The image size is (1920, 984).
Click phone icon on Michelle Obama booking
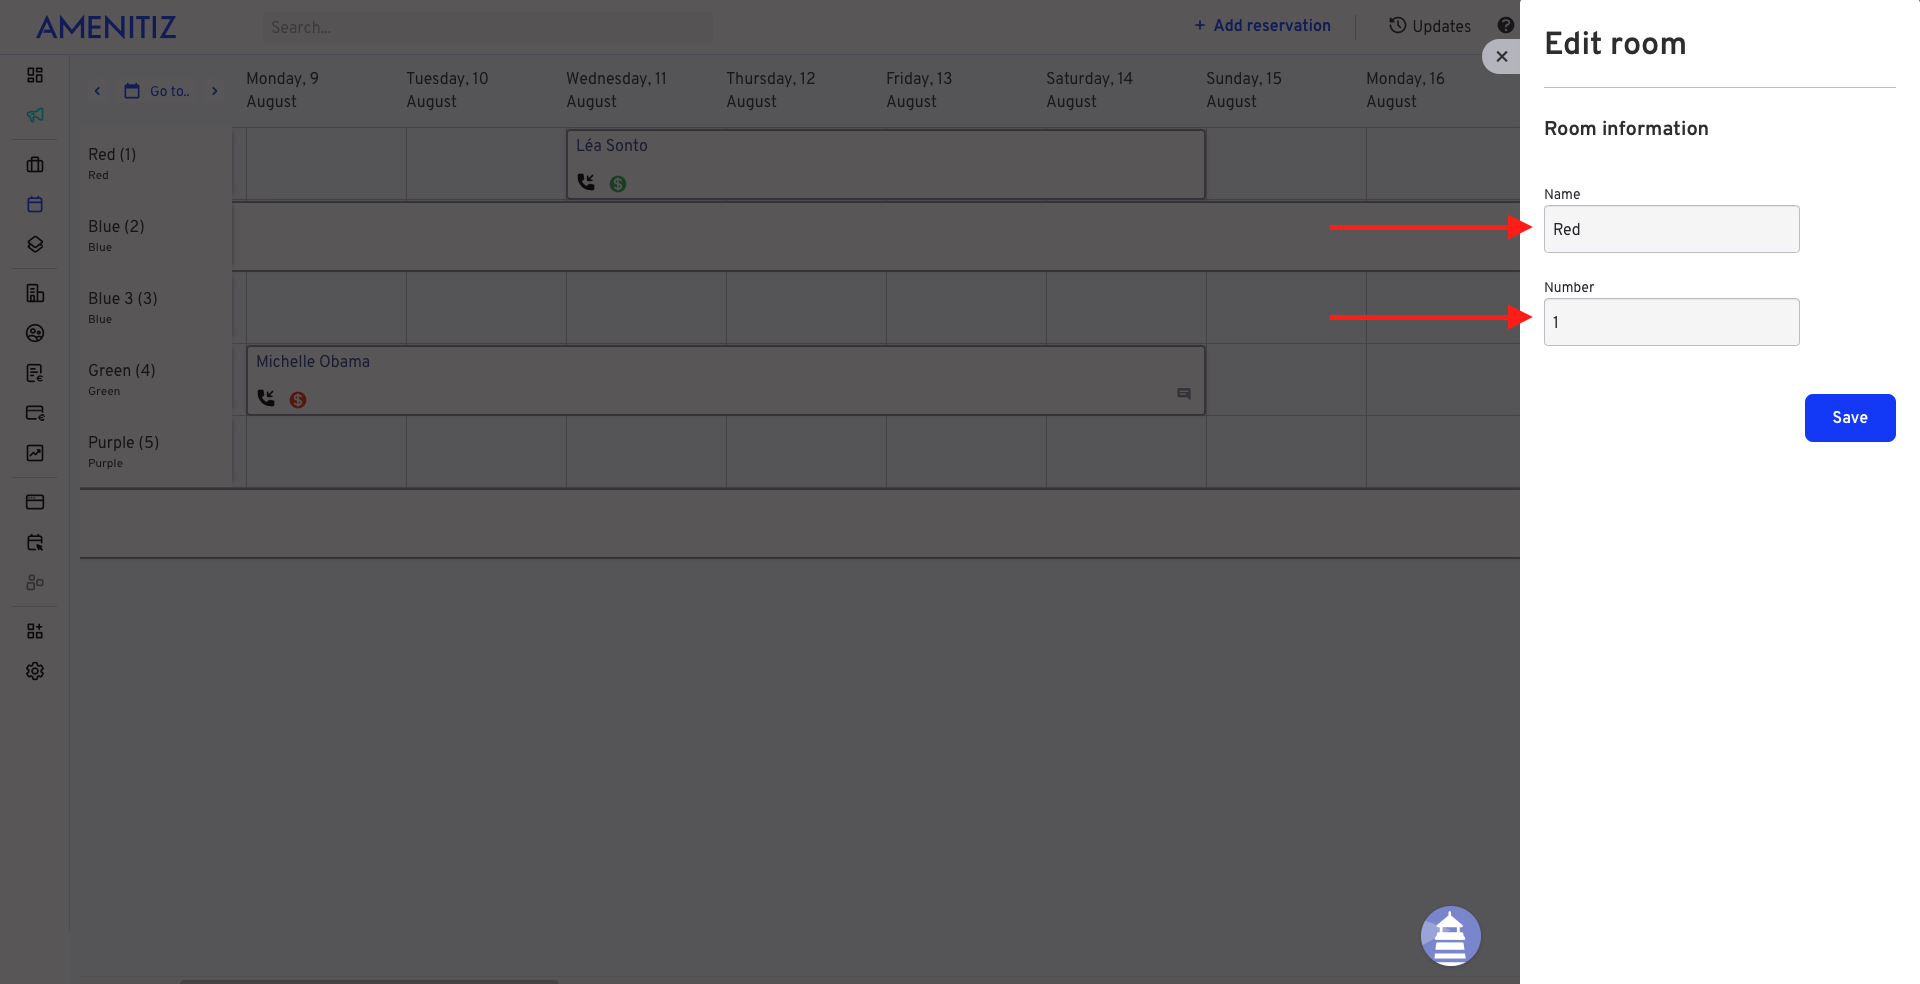[x=266, y=398]
